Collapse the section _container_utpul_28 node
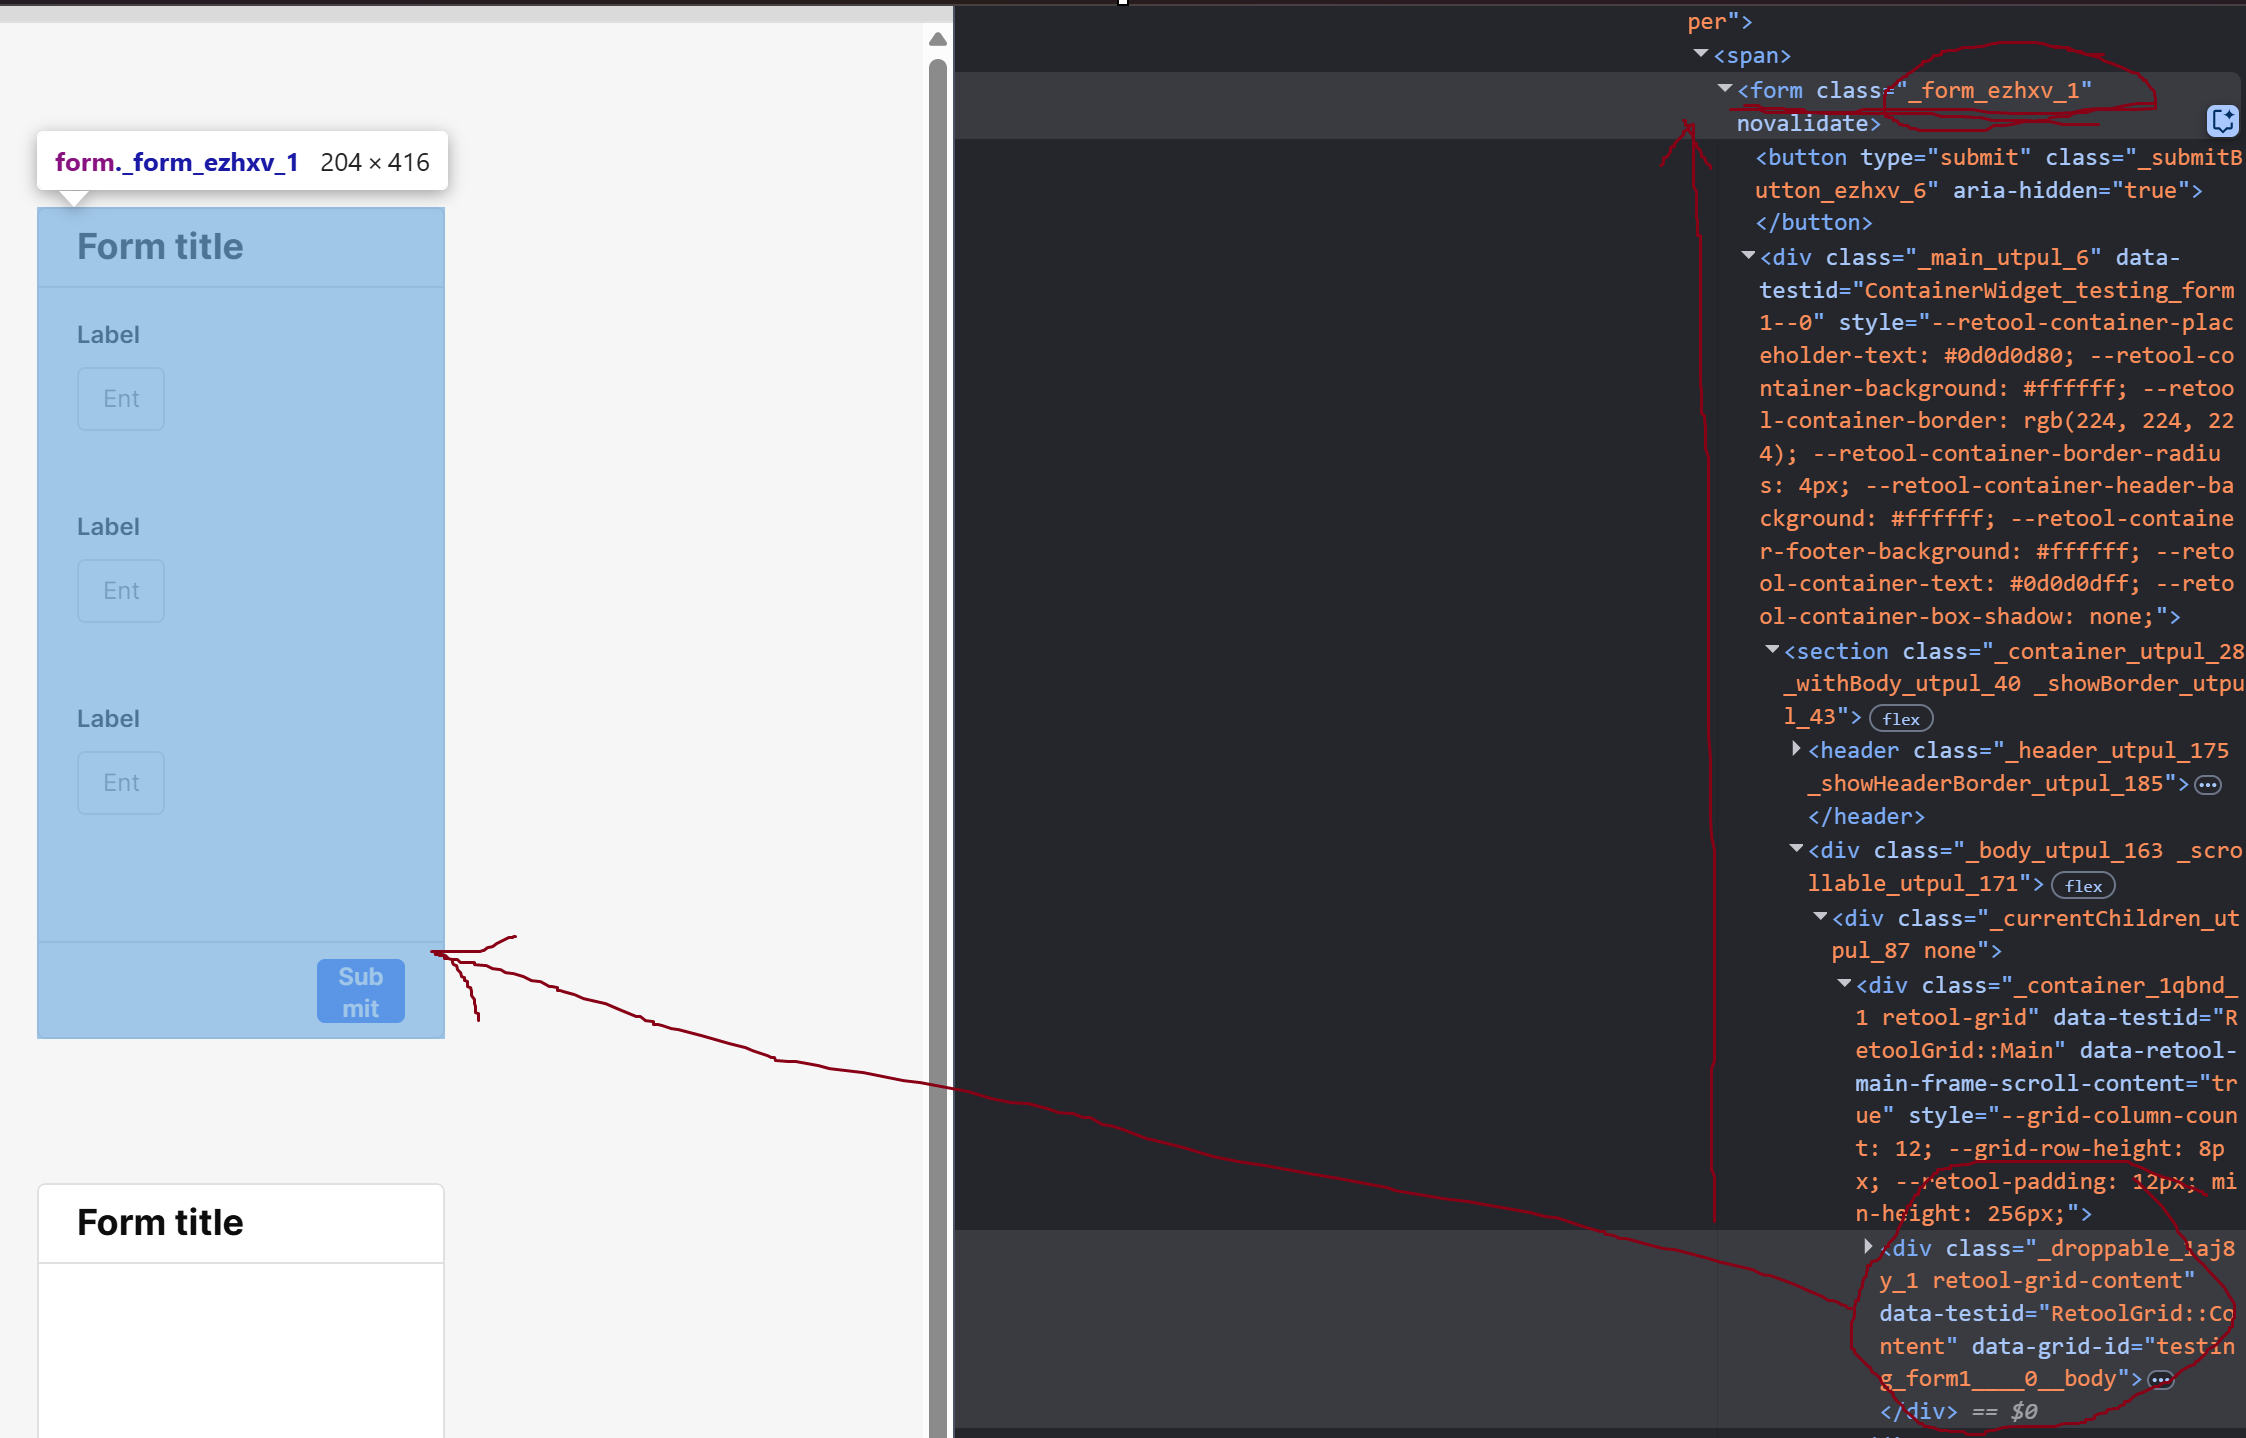The width and height of the screenshot is (2246, 1438). click(1772, 650)
